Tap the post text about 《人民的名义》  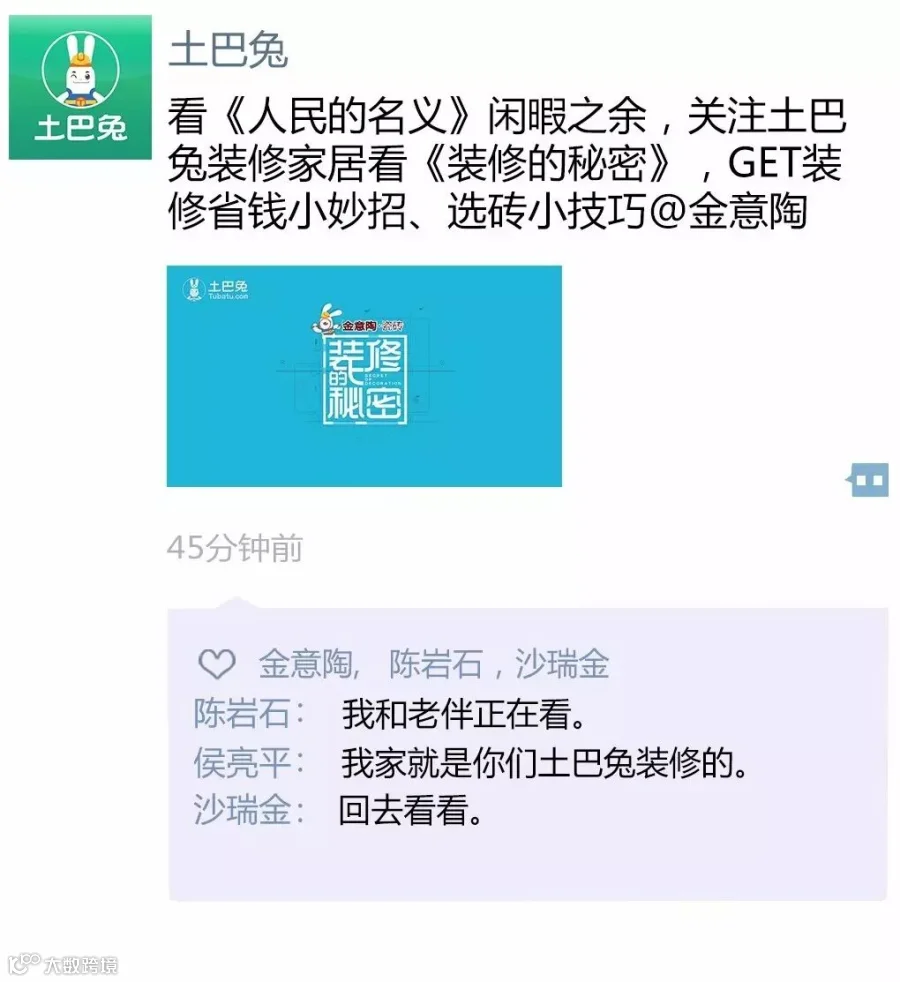[x=506, y=163]
